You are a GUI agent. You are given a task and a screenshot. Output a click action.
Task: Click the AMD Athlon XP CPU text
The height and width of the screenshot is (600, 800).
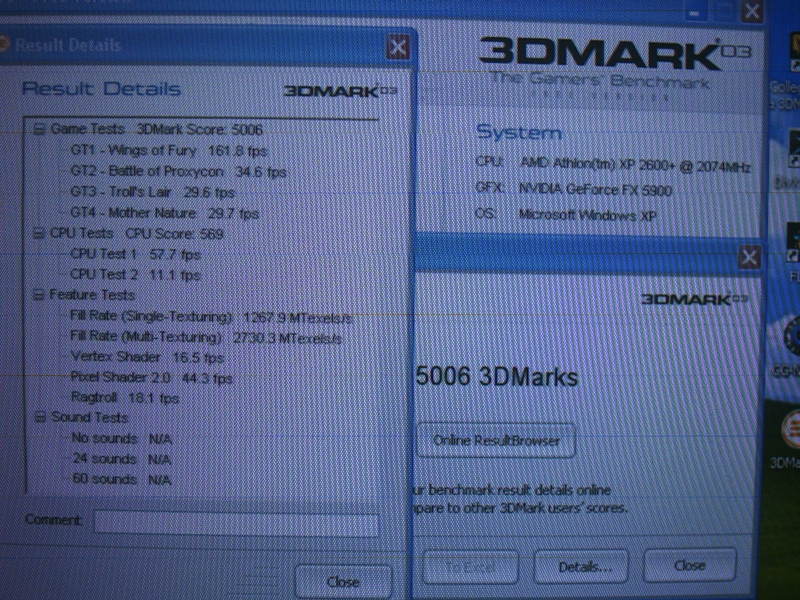pyautogui.click(x=635, y=164)
